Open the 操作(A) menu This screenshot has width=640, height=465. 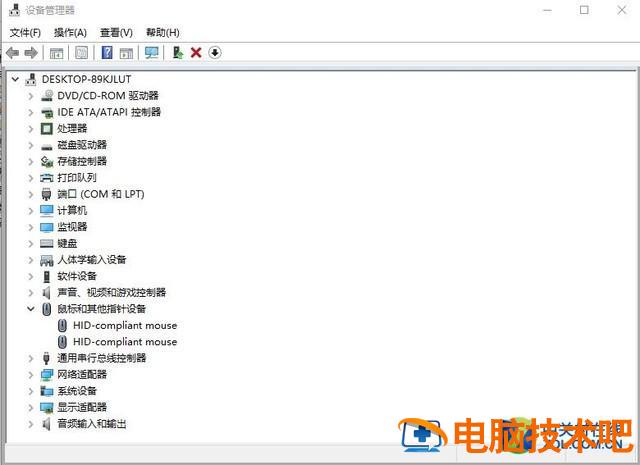coord(70,33)
